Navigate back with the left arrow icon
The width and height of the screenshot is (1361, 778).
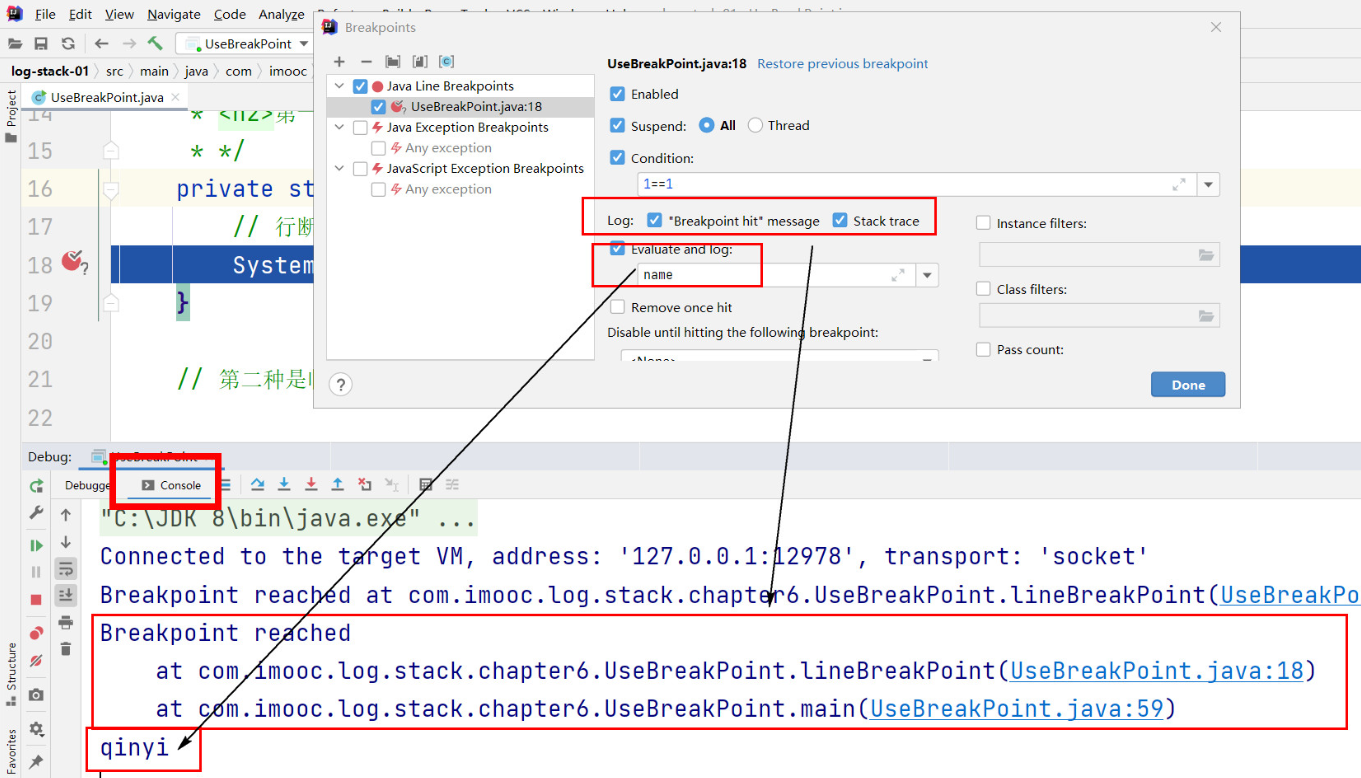tap(101, 43)
